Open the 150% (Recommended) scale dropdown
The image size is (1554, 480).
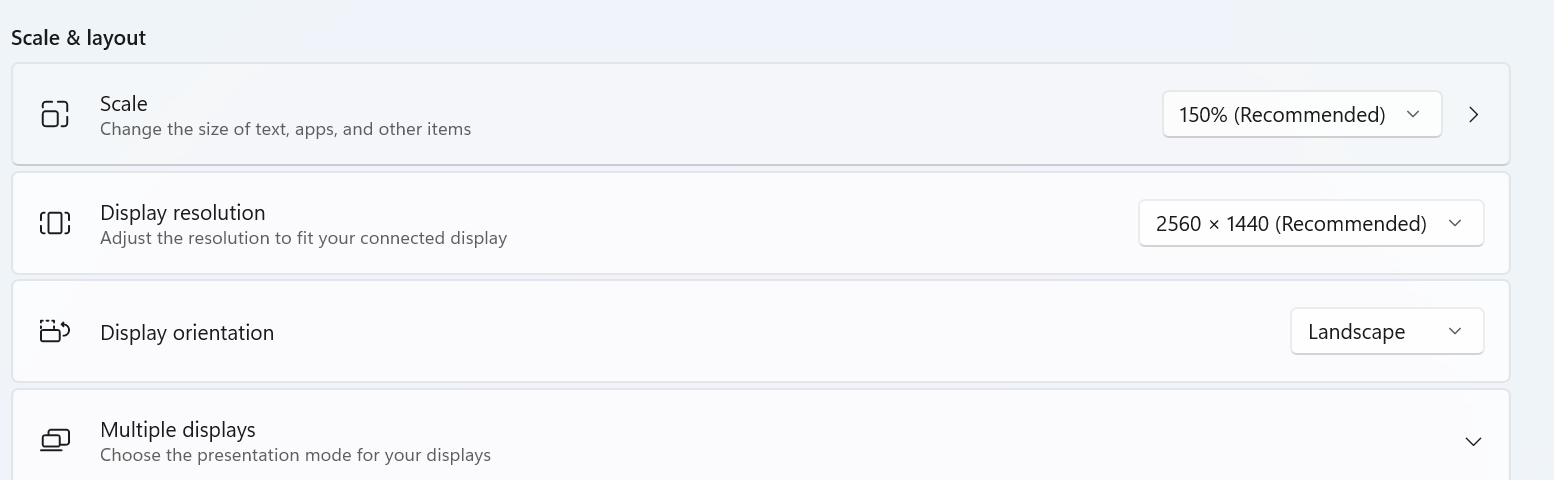click(x=1300, y=115)
